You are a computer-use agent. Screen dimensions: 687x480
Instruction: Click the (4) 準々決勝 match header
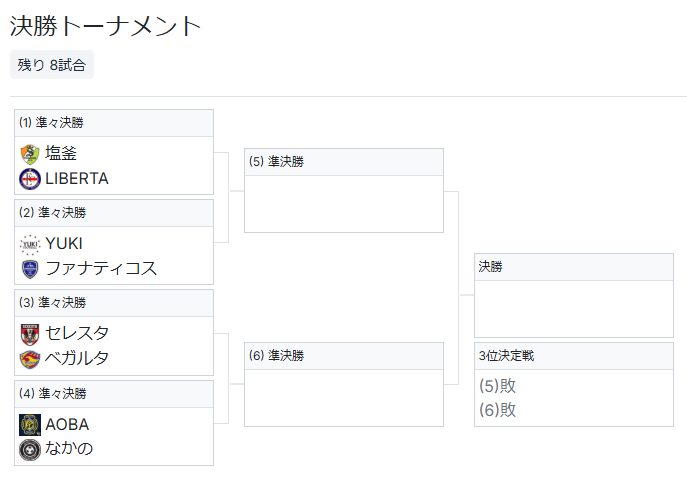114,393
